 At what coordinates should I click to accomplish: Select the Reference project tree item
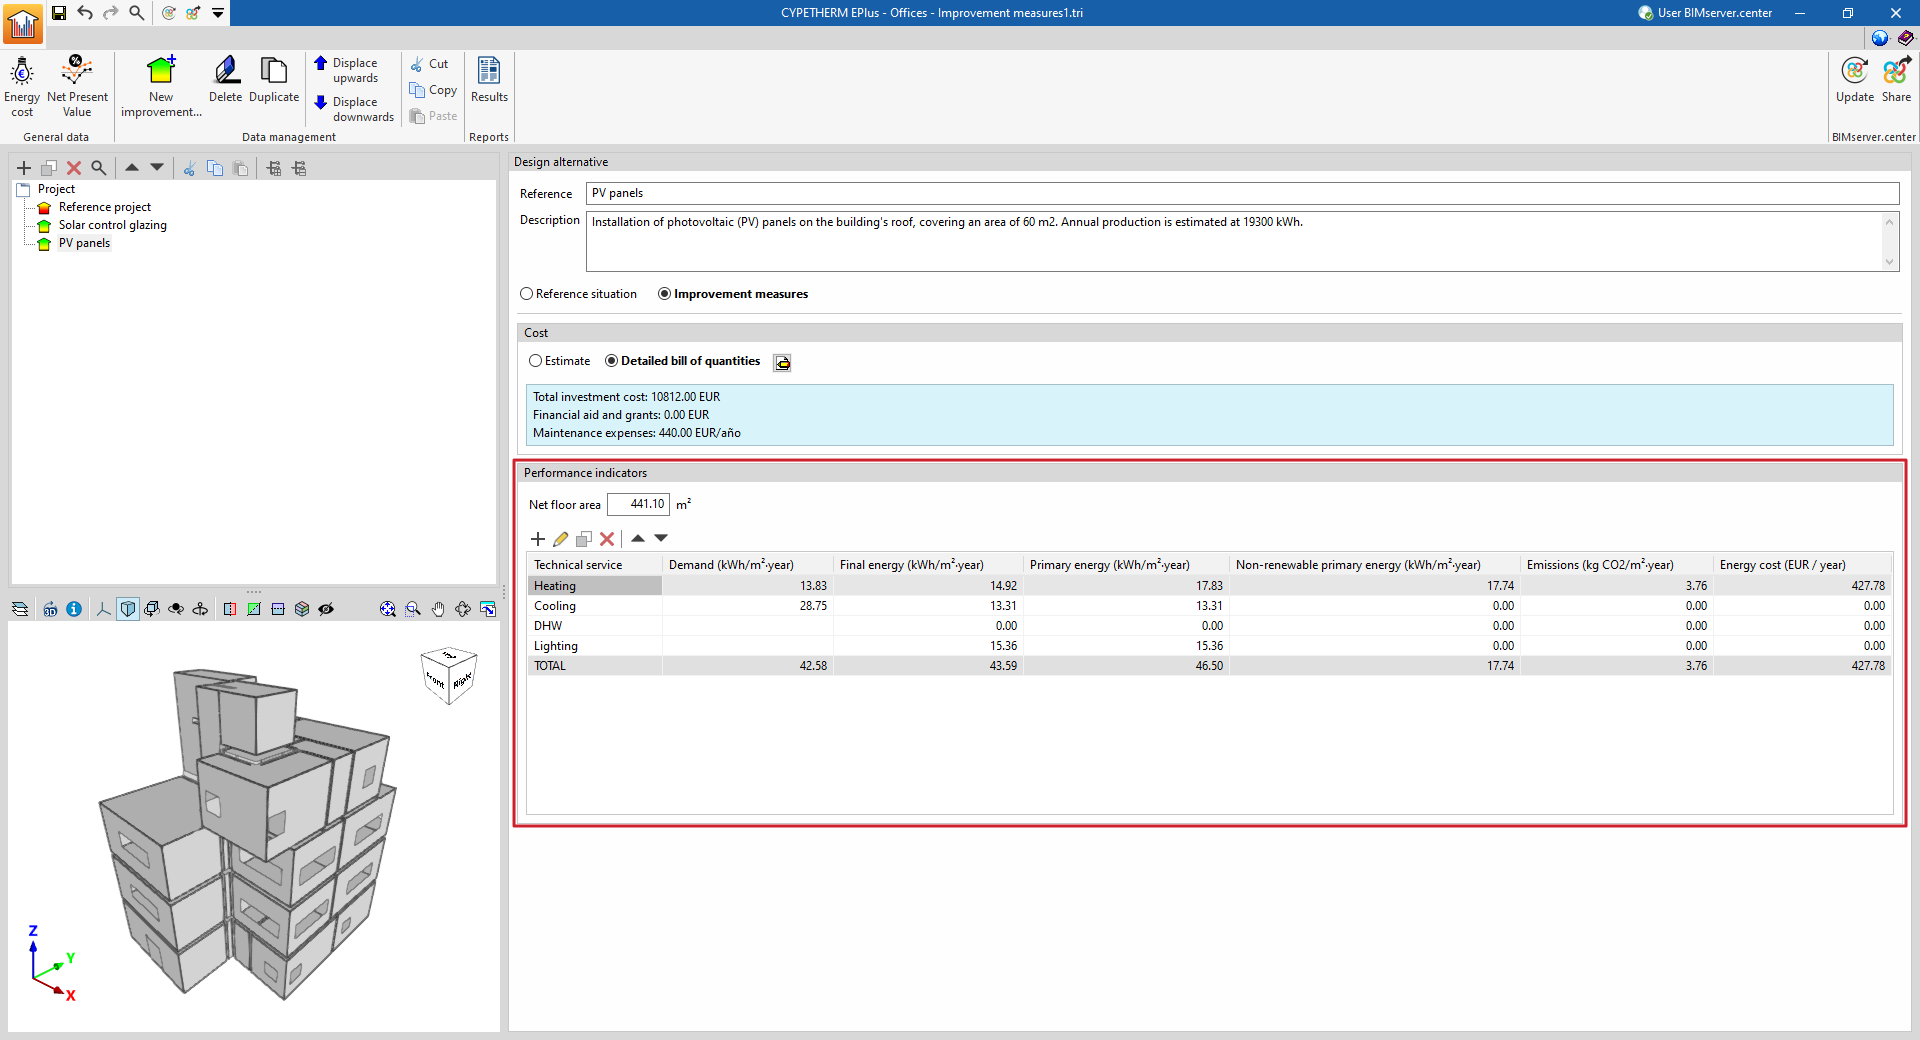coord(104,207)
